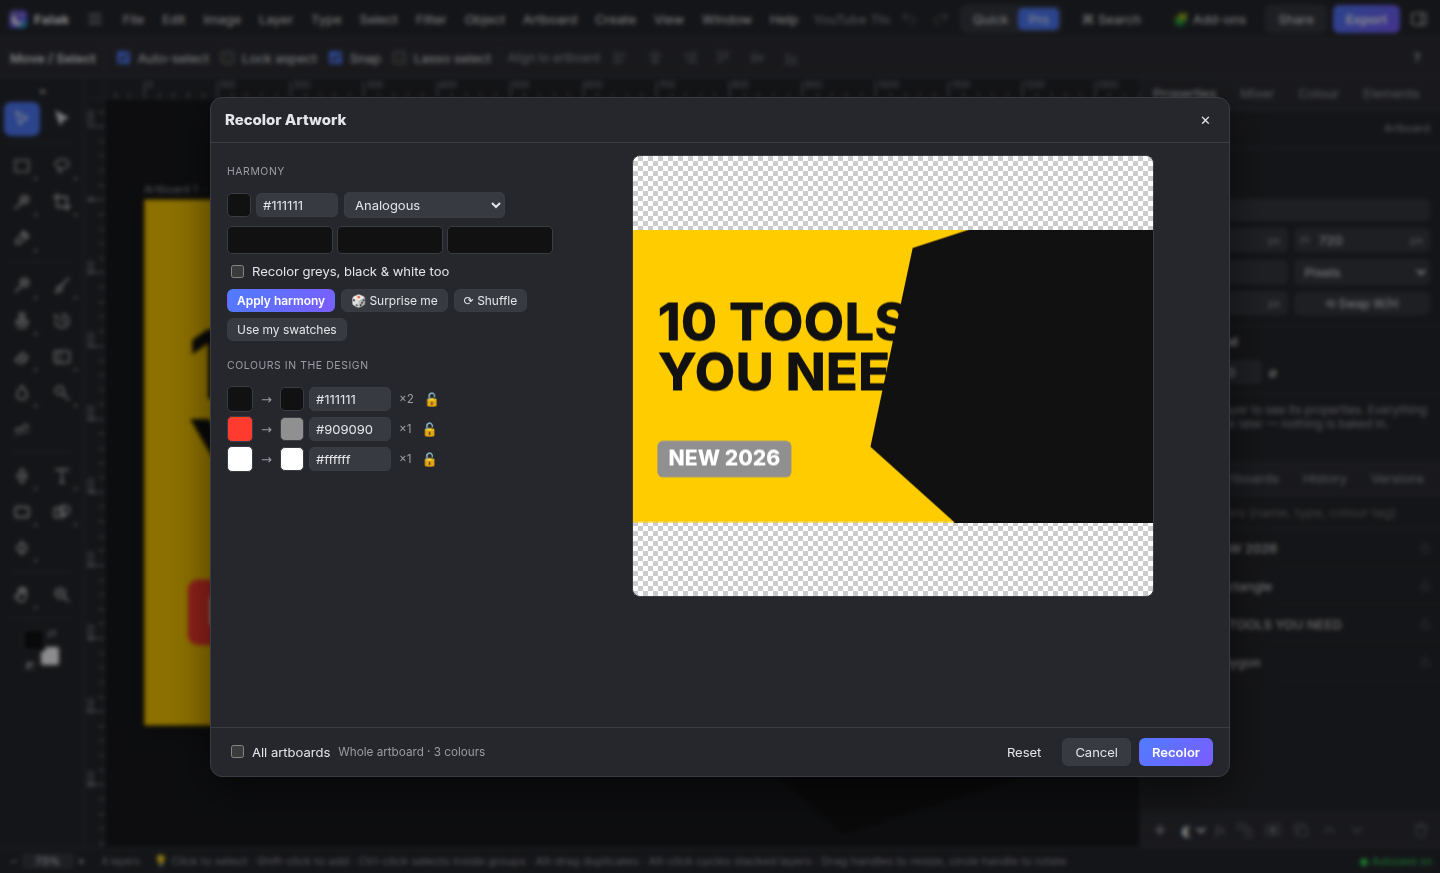Switch to the Elements panel tab
Image resolution: width=1440 pixels, height=873 pixels.
tap(1391, 93)
